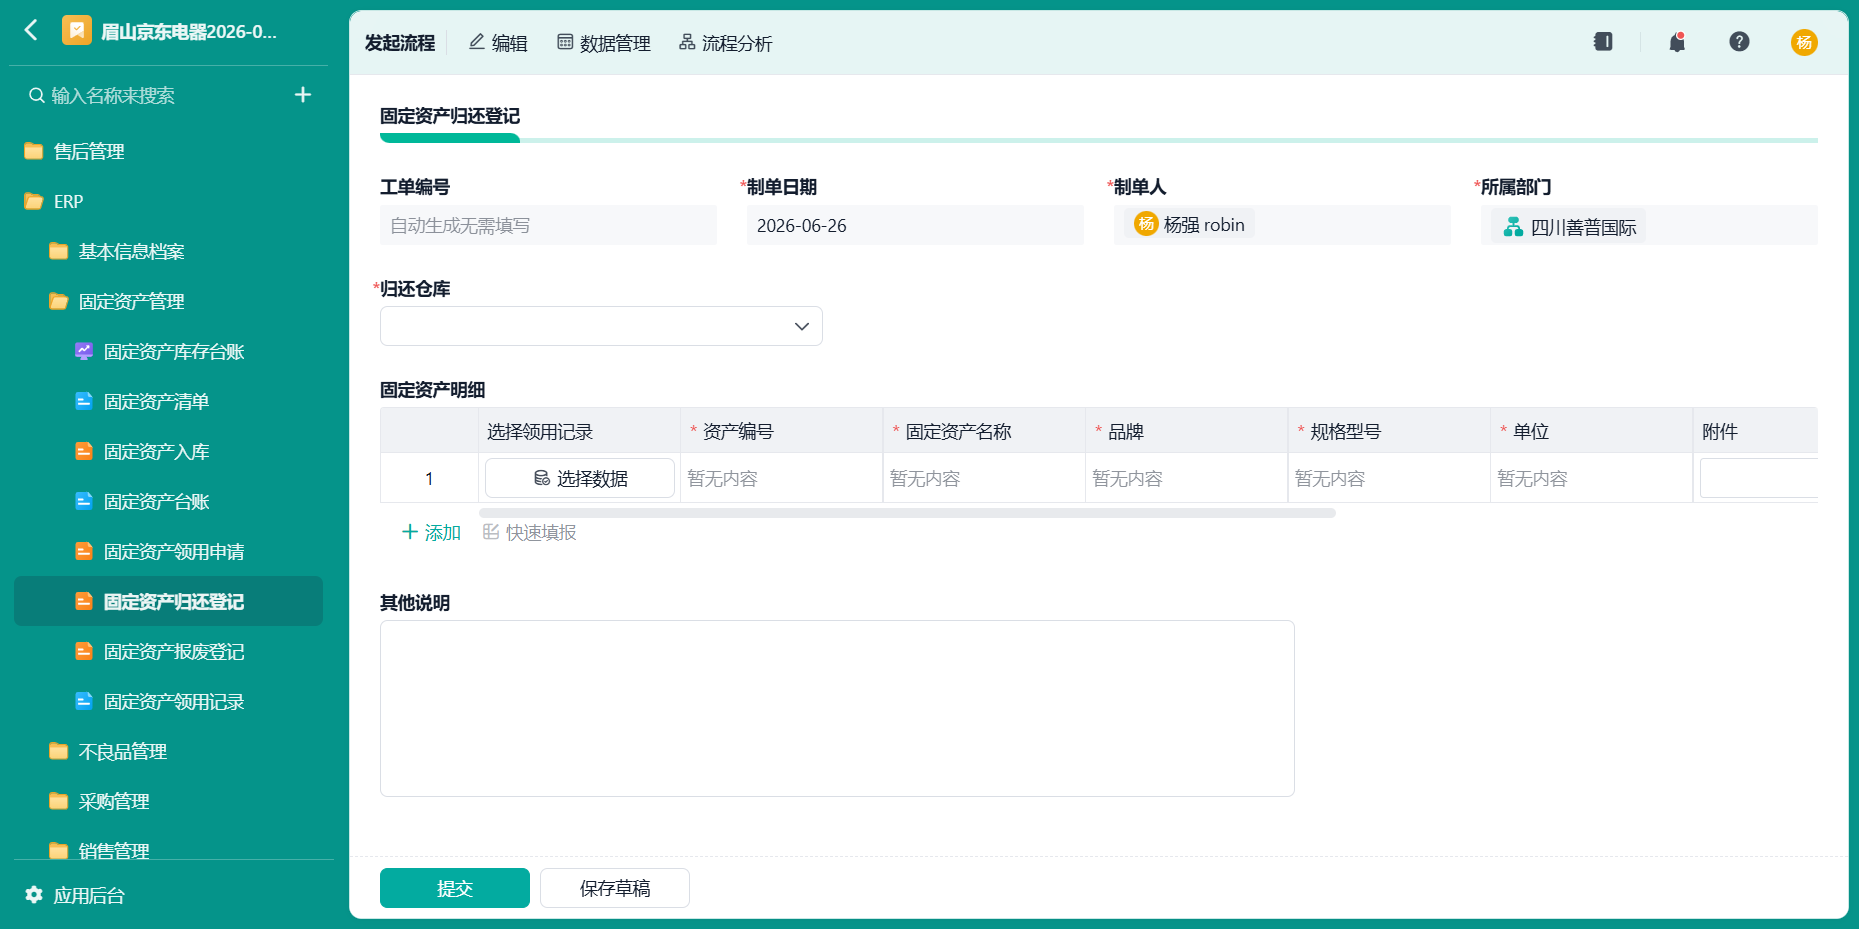Click 快速填报 link
This screenshot has height=929, width=1859.
(530, 532)
